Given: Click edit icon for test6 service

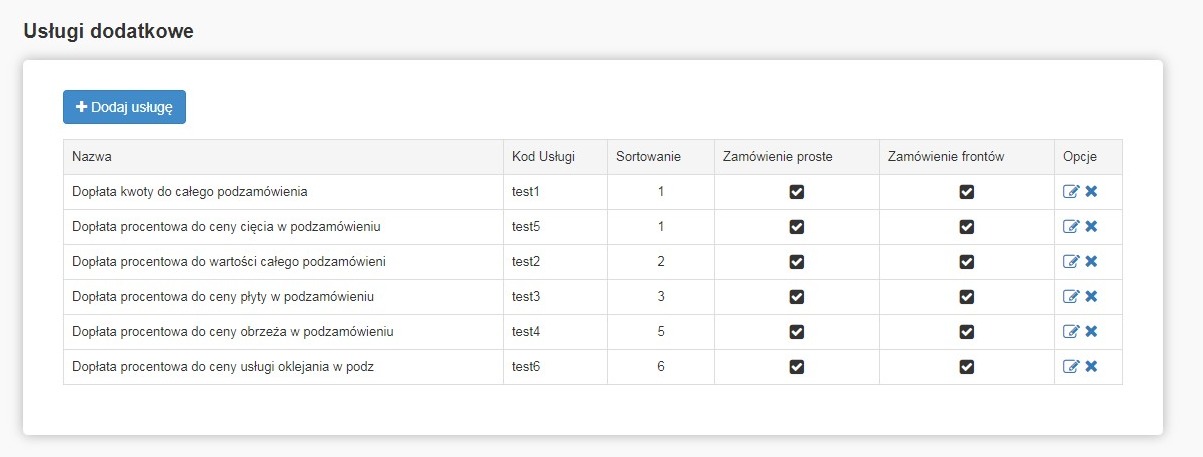Looking at the screenshot, I should (x=1071, y=367).
